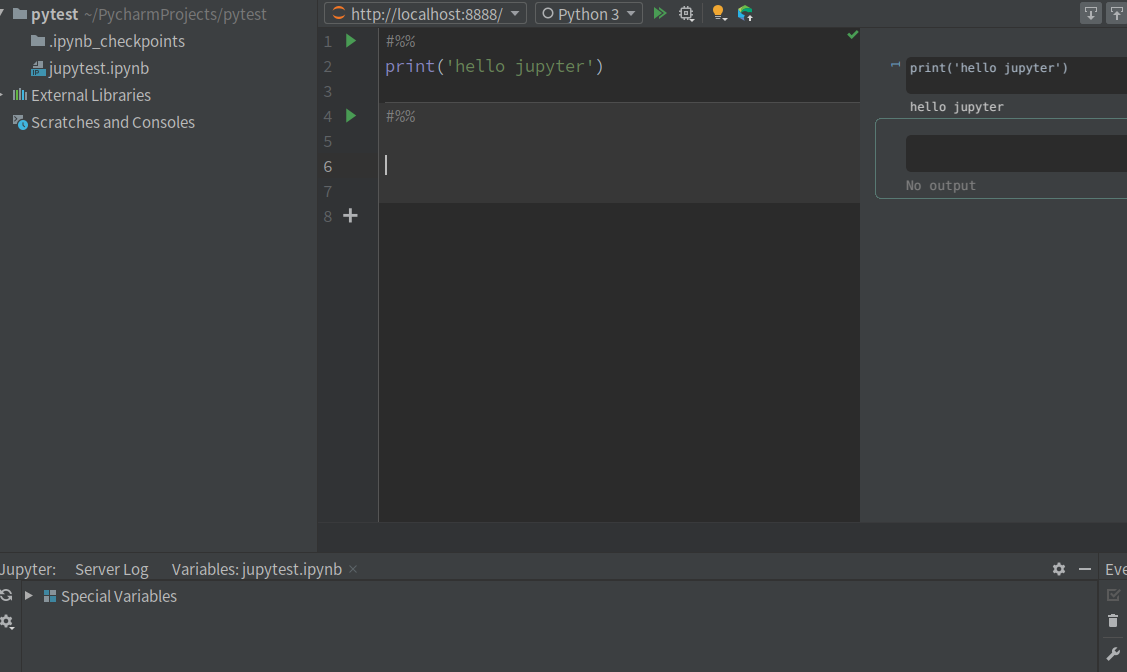Viewport: 1127px width, 672px height.
Task: Refresh variables in Jupyter tool window
Action: click(6, 595)
